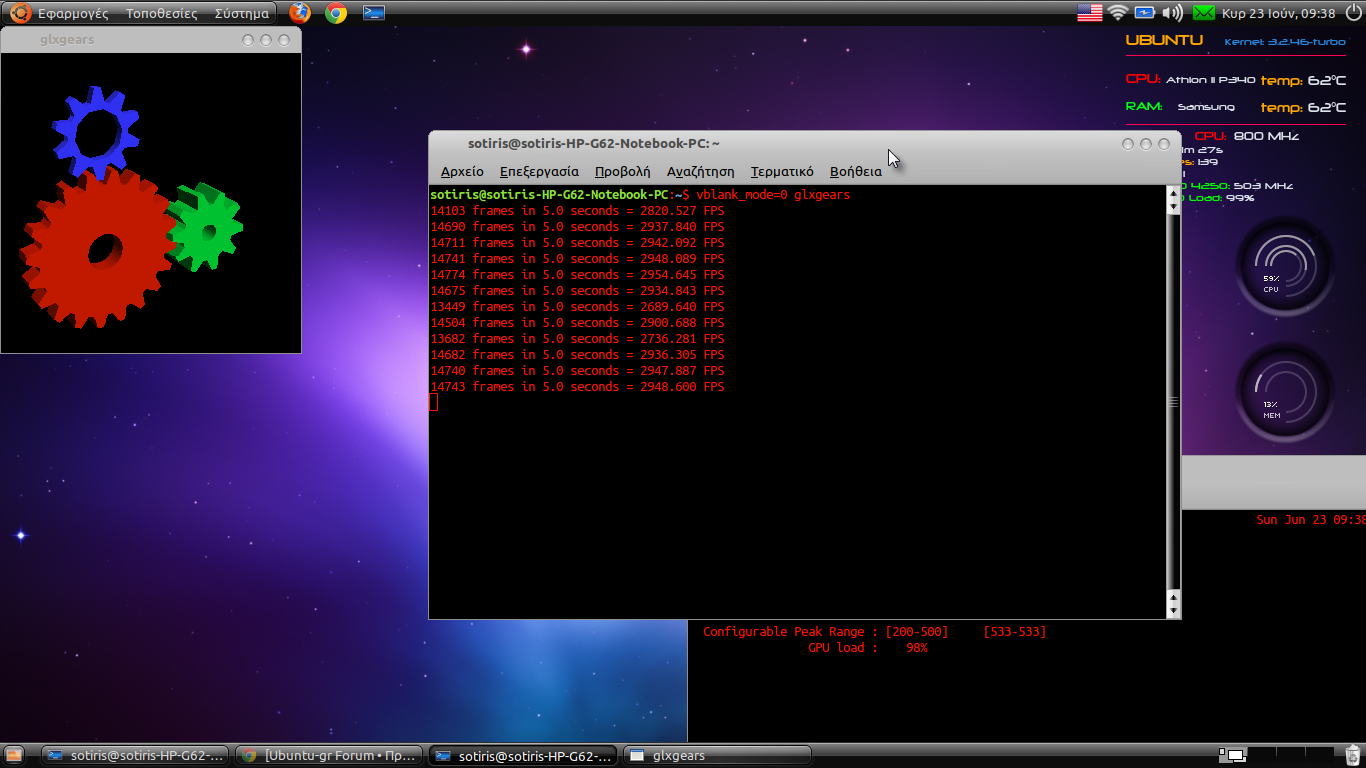This screenshot has height=768, width=1366.
Task: Switch to the Ubuntu-gr Forum taskbar window
Action: (x=329, y=756)
